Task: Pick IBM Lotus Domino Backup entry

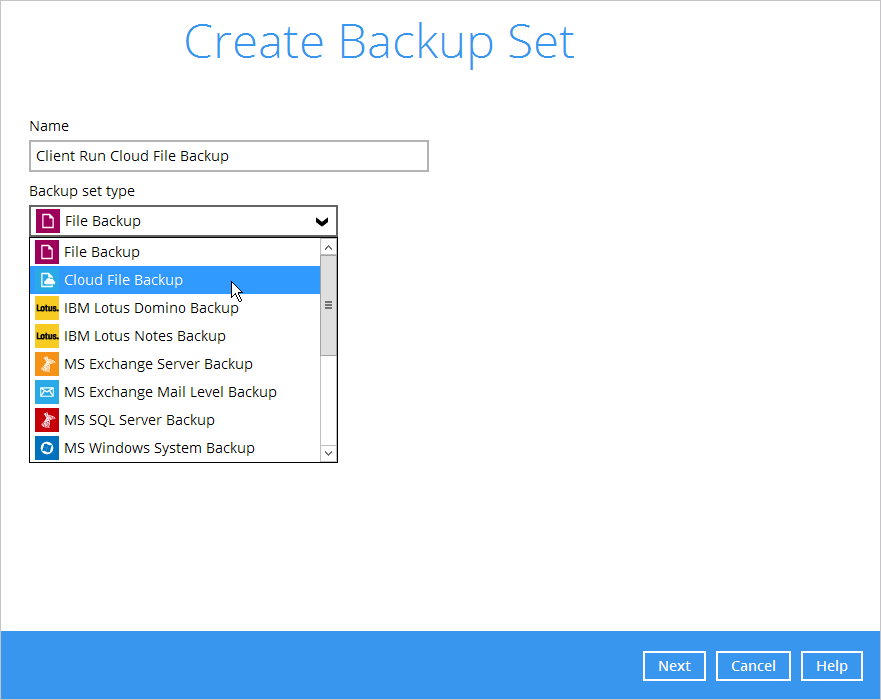Action: (175, 308)
